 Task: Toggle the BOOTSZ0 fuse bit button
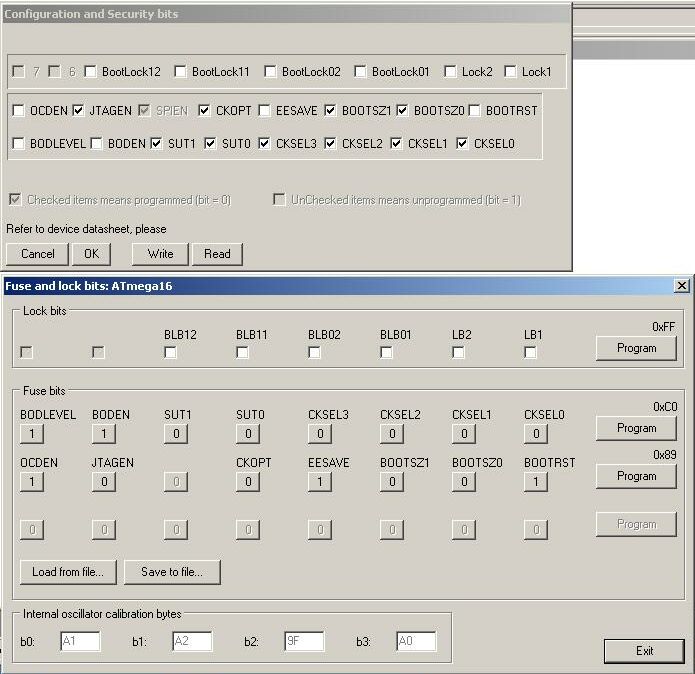(464, 482)
